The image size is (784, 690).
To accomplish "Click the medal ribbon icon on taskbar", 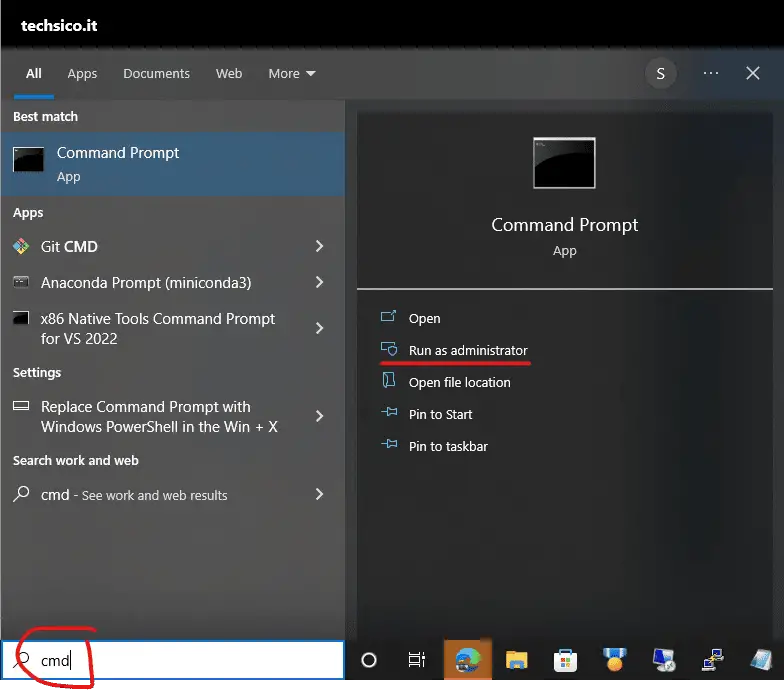I will tap(614, 660).
